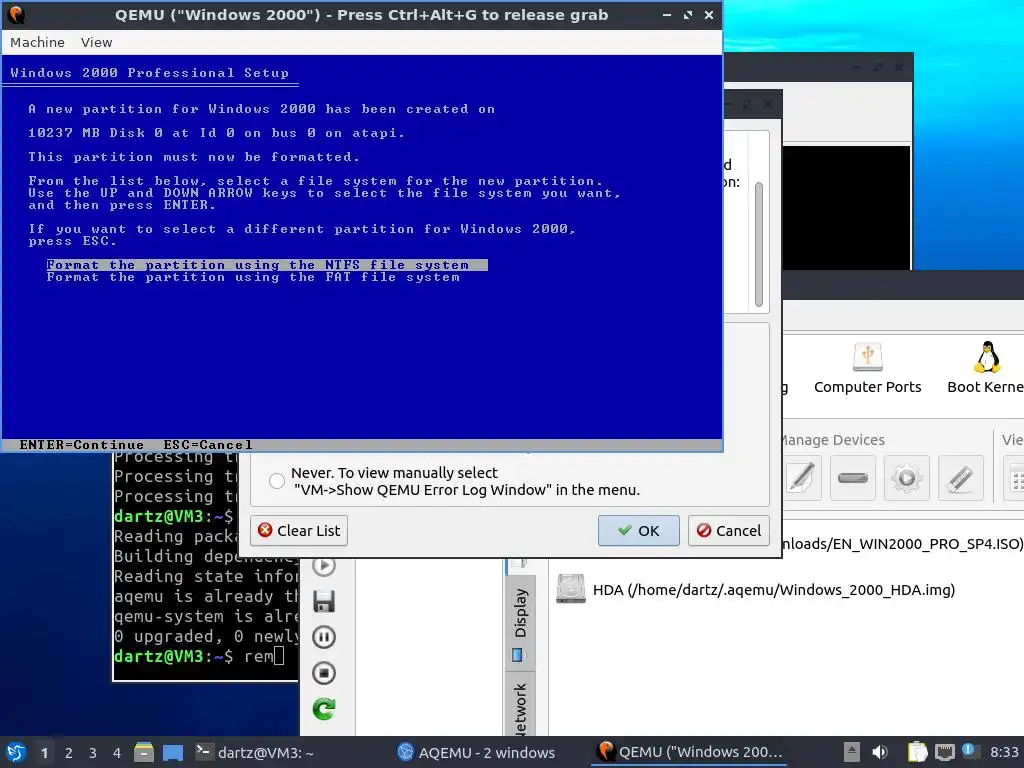Open the Boot Kernel section in AQEMU
The image size is (1024, 768).
[985, 369]
